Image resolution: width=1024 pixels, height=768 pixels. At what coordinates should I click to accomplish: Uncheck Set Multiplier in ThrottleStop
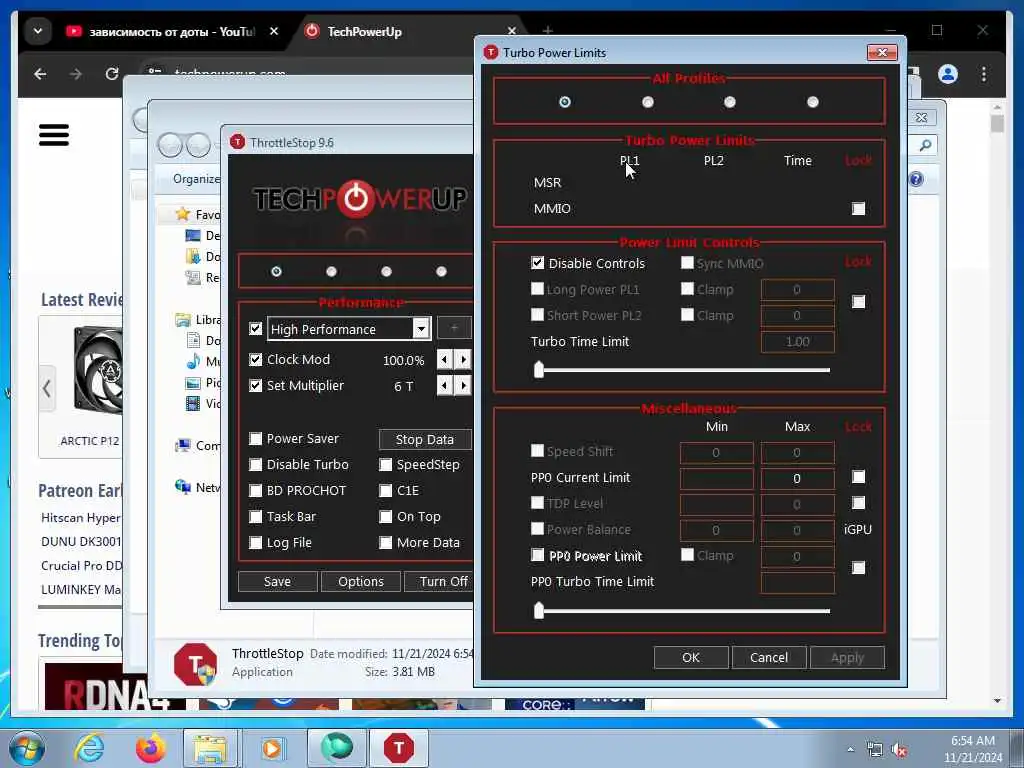click(x=255, y=385)
